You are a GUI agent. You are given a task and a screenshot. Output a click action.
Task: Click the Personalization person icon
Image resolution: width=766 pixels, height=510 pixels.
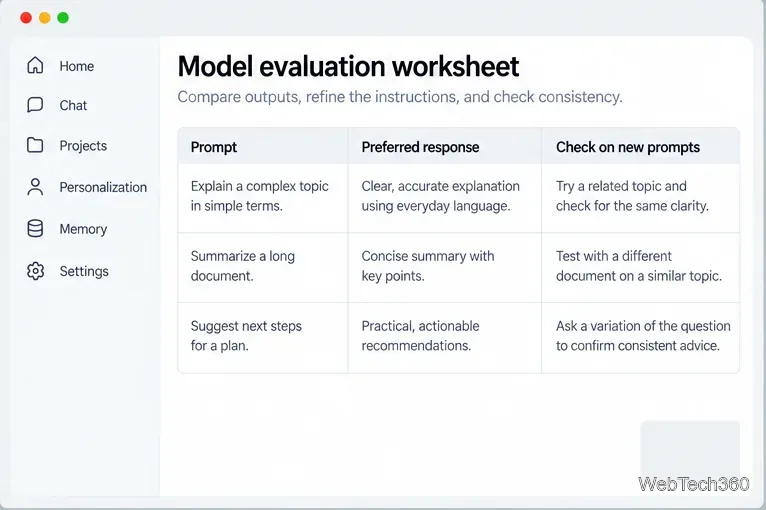click(35, 187)
